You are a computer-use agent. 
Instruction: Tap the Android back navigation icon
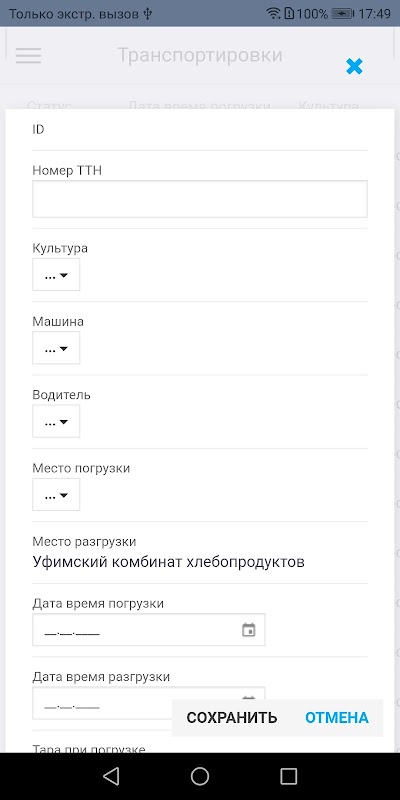pyautogui.click(x=111, y=776)
